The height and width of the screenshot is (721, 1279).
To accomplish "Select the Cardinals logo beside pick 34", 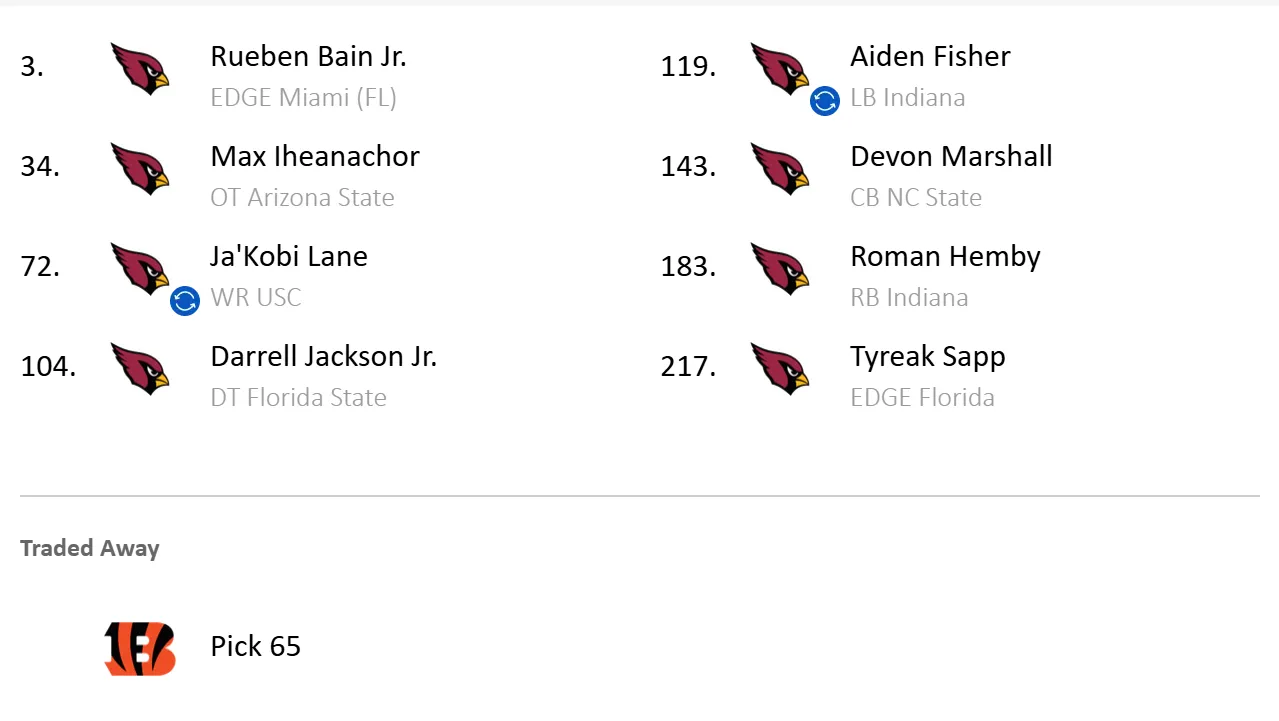I will (139, 170).
